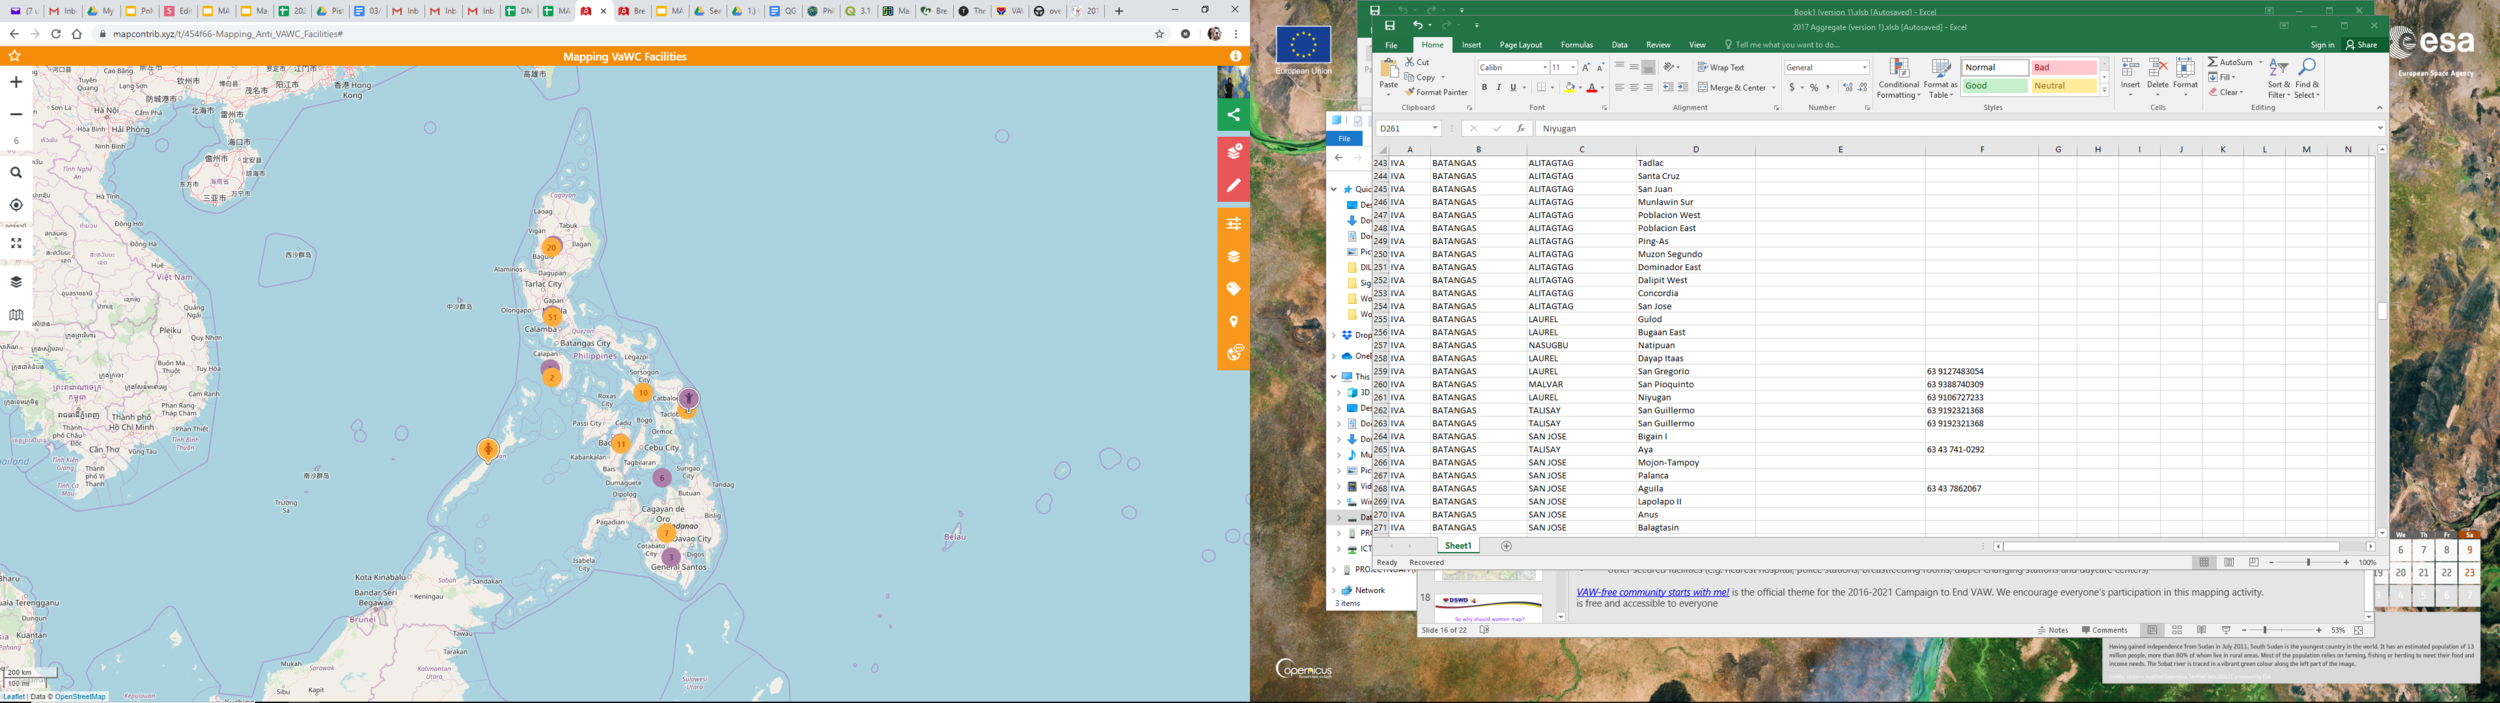The width and height of the screenshot is (2500, 703).
Task: Click the red Font Color swatch
Action: point(1592,88)
